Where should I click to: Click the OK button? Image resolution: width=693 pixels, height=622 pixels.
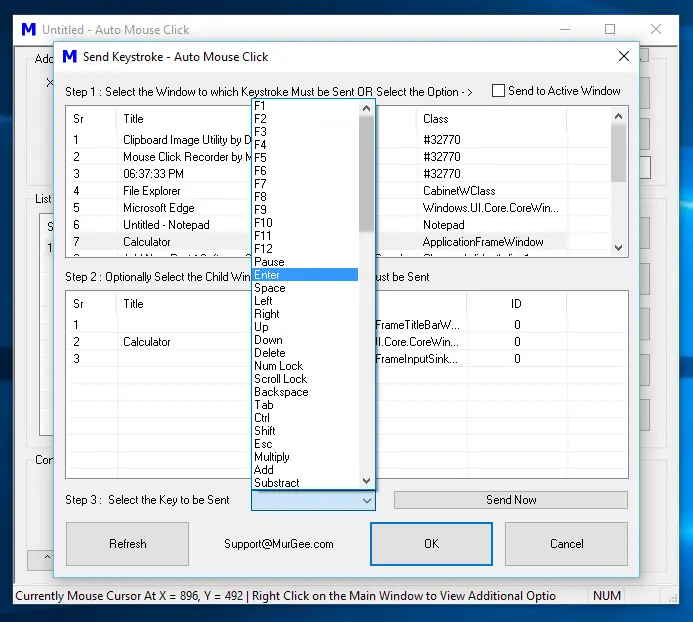click(x=431, y=544)
